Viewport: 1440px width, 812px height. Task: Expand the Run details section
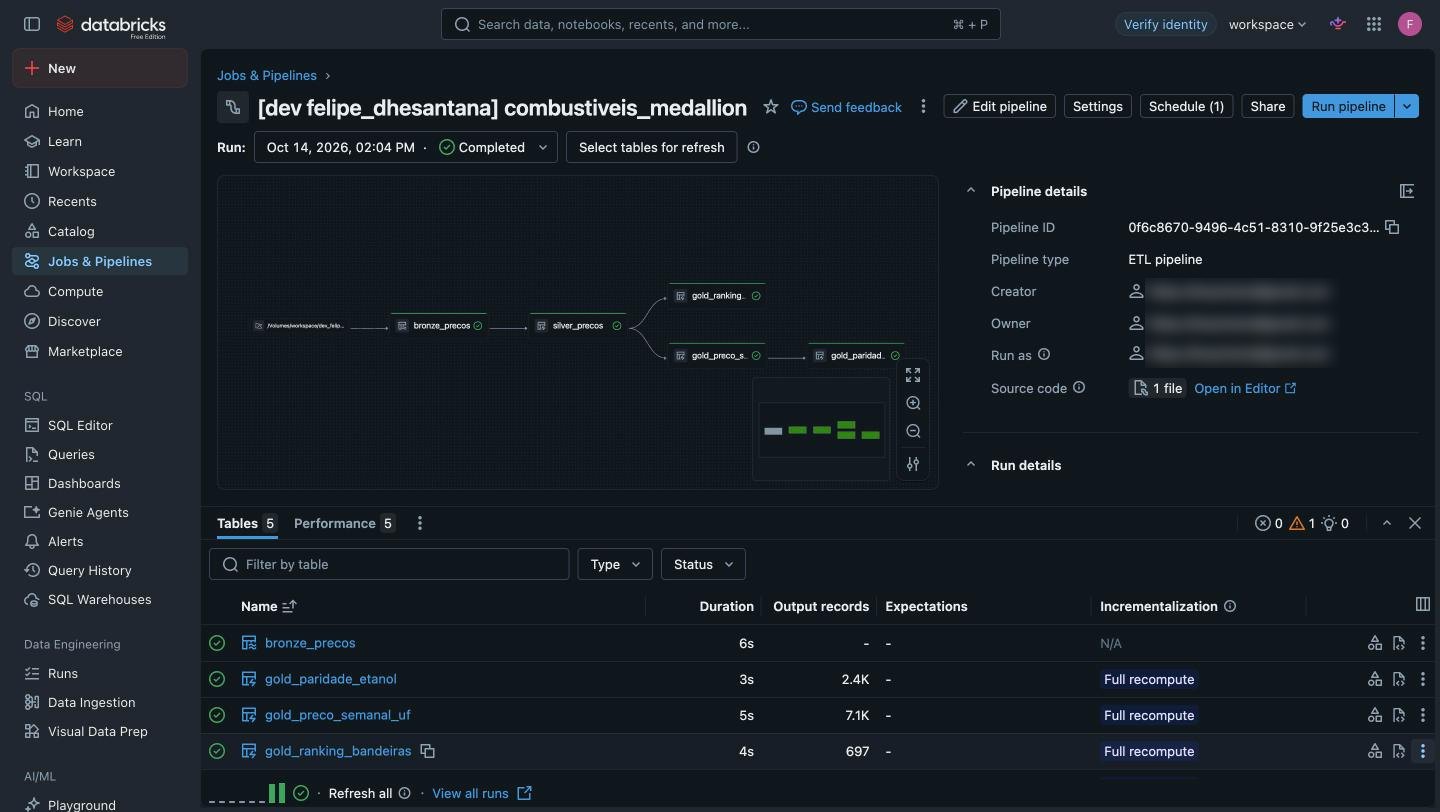coord(970,465)
